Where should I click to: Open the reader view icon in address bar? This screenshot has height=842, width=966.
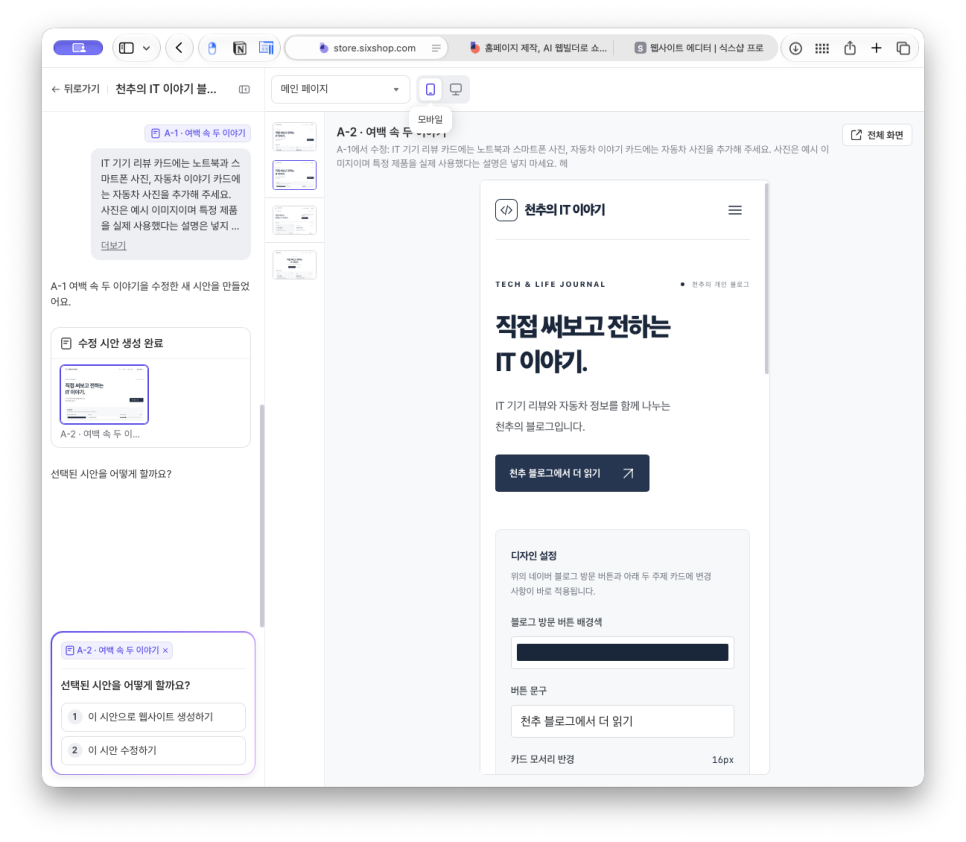(x=436, y=47)
